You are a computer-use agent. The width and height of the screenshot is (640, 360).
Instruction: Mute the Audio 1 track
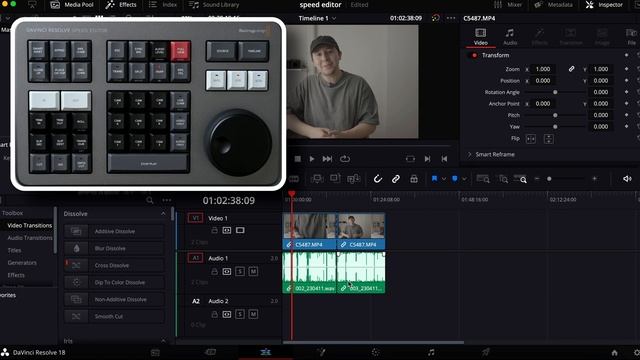click(253, 271)
